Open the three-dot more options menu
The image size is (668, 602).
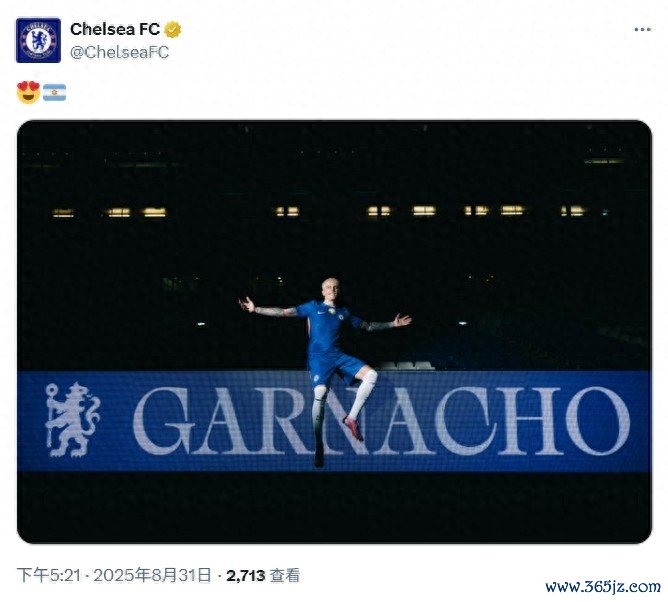click(x=642, y=29)
